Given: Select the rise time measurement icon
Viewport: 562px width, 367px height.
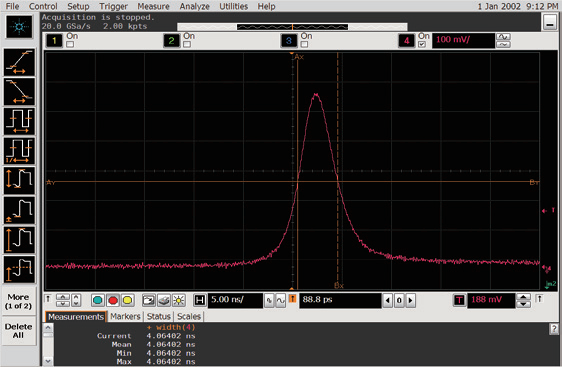Looking at the screenshot, I should point(19,62).
